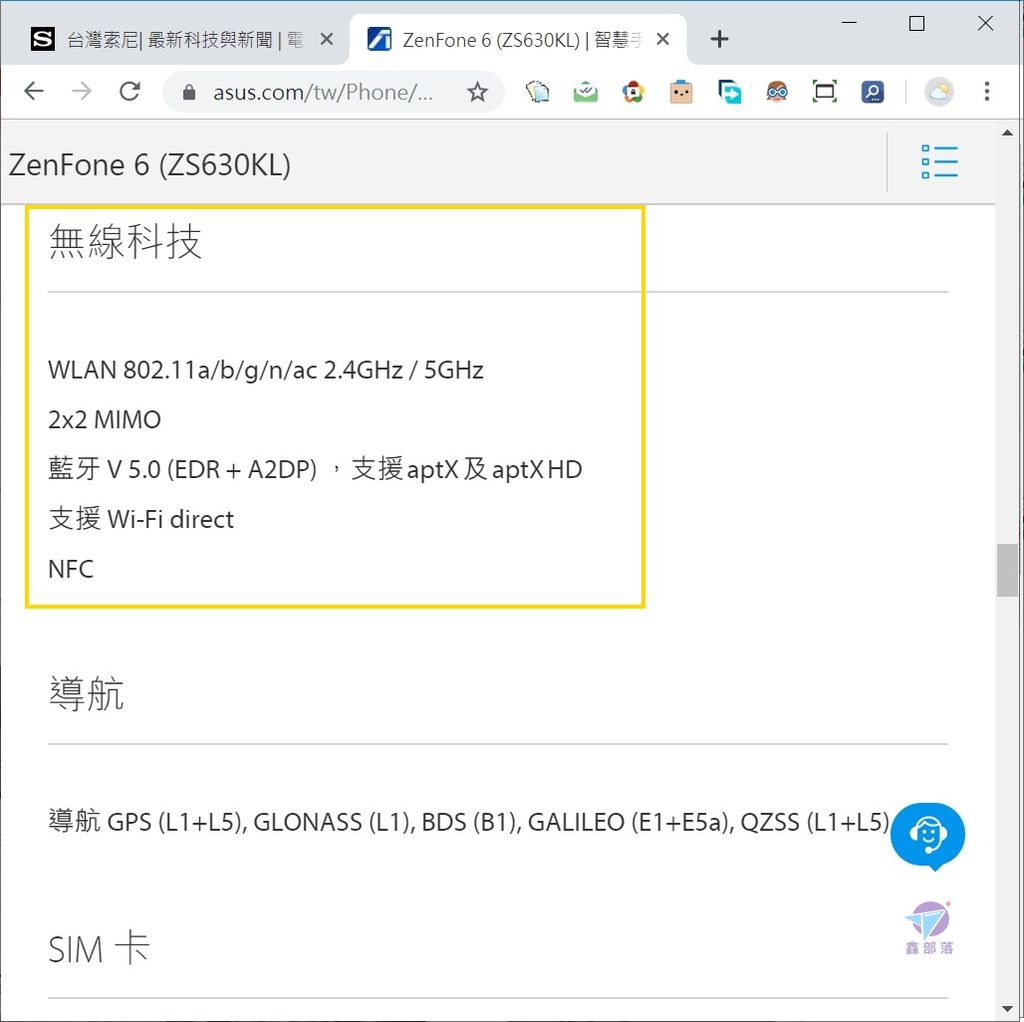1024x1022 pixels.
Task: Click the scrollbar down arrow
Action: 1008,1010
